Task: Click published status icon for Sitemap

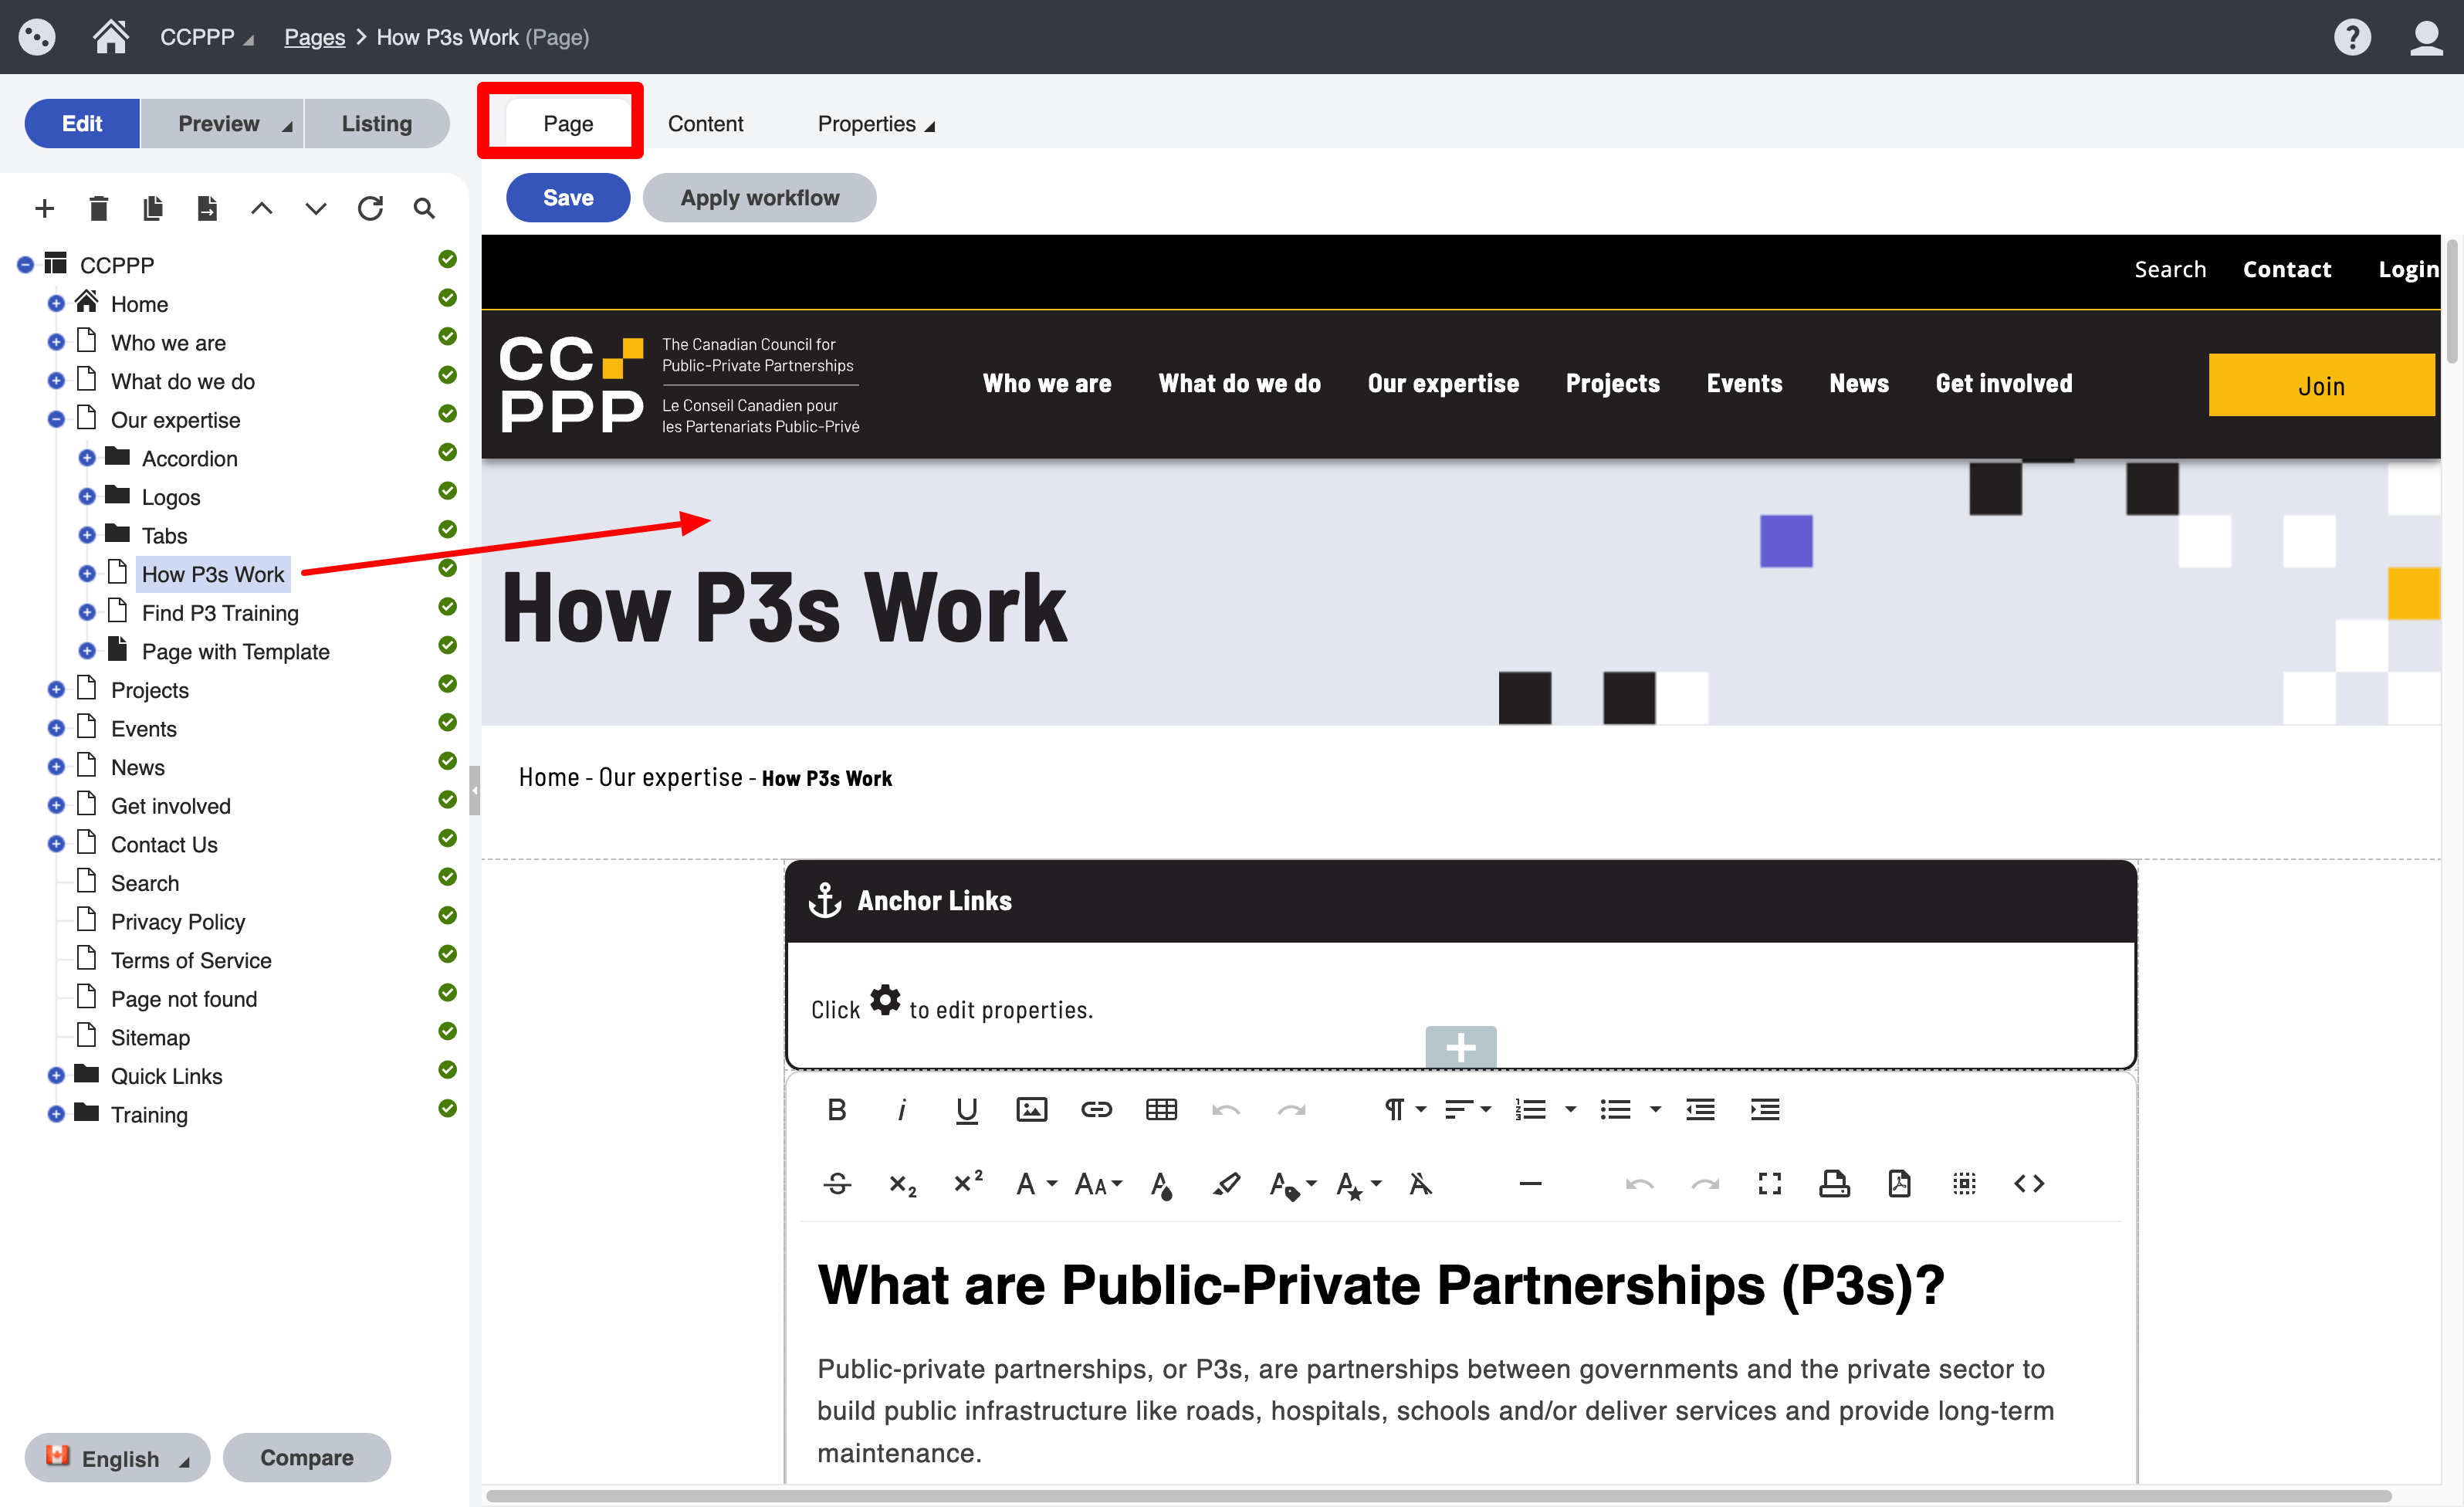Action: point(447,1031)
